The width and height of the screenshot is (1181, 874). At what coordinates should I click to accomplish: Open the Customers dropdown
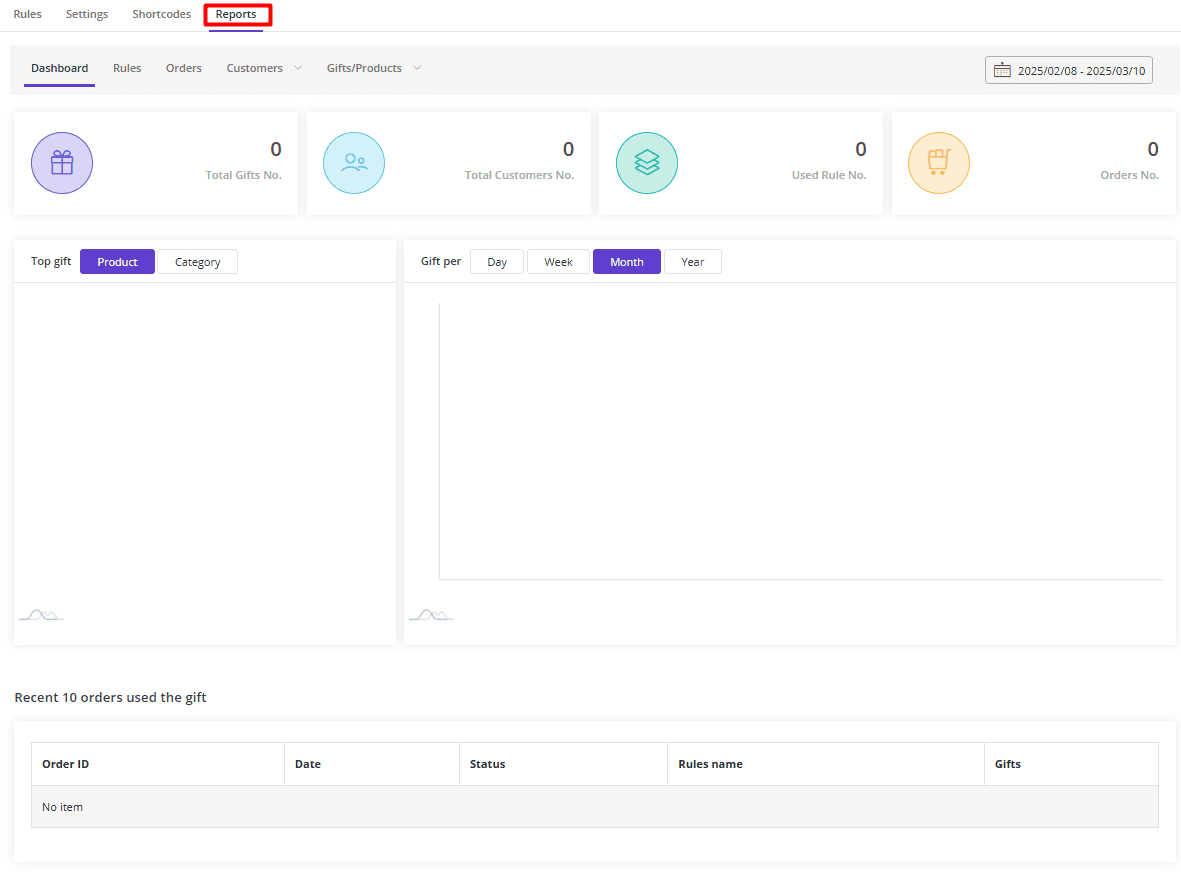coord(262,68)
